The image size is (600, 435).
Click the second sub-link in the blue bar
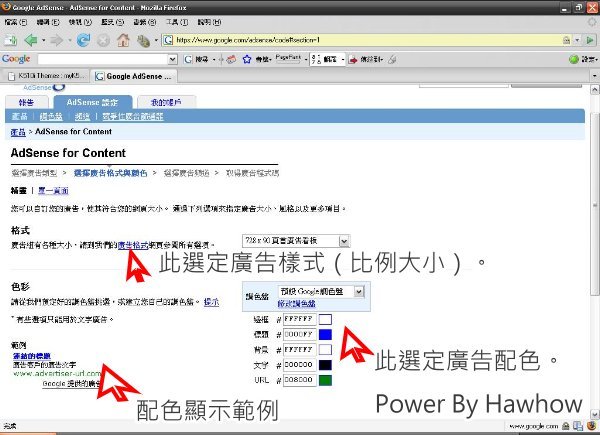(51, 116)
